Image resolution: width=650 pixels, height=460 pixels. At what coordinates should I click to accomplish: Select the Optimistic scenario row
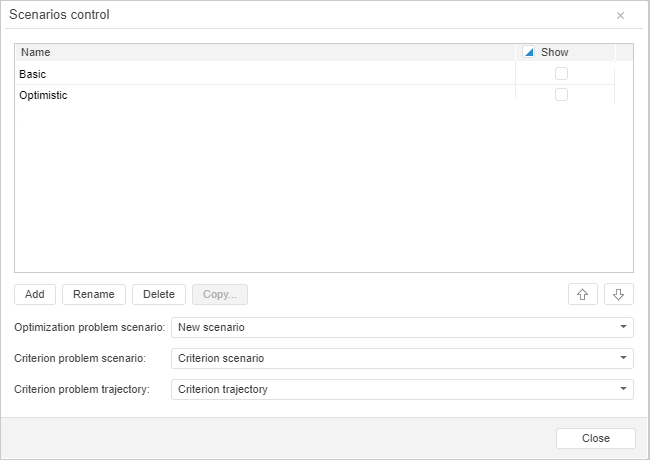point(200,95)
